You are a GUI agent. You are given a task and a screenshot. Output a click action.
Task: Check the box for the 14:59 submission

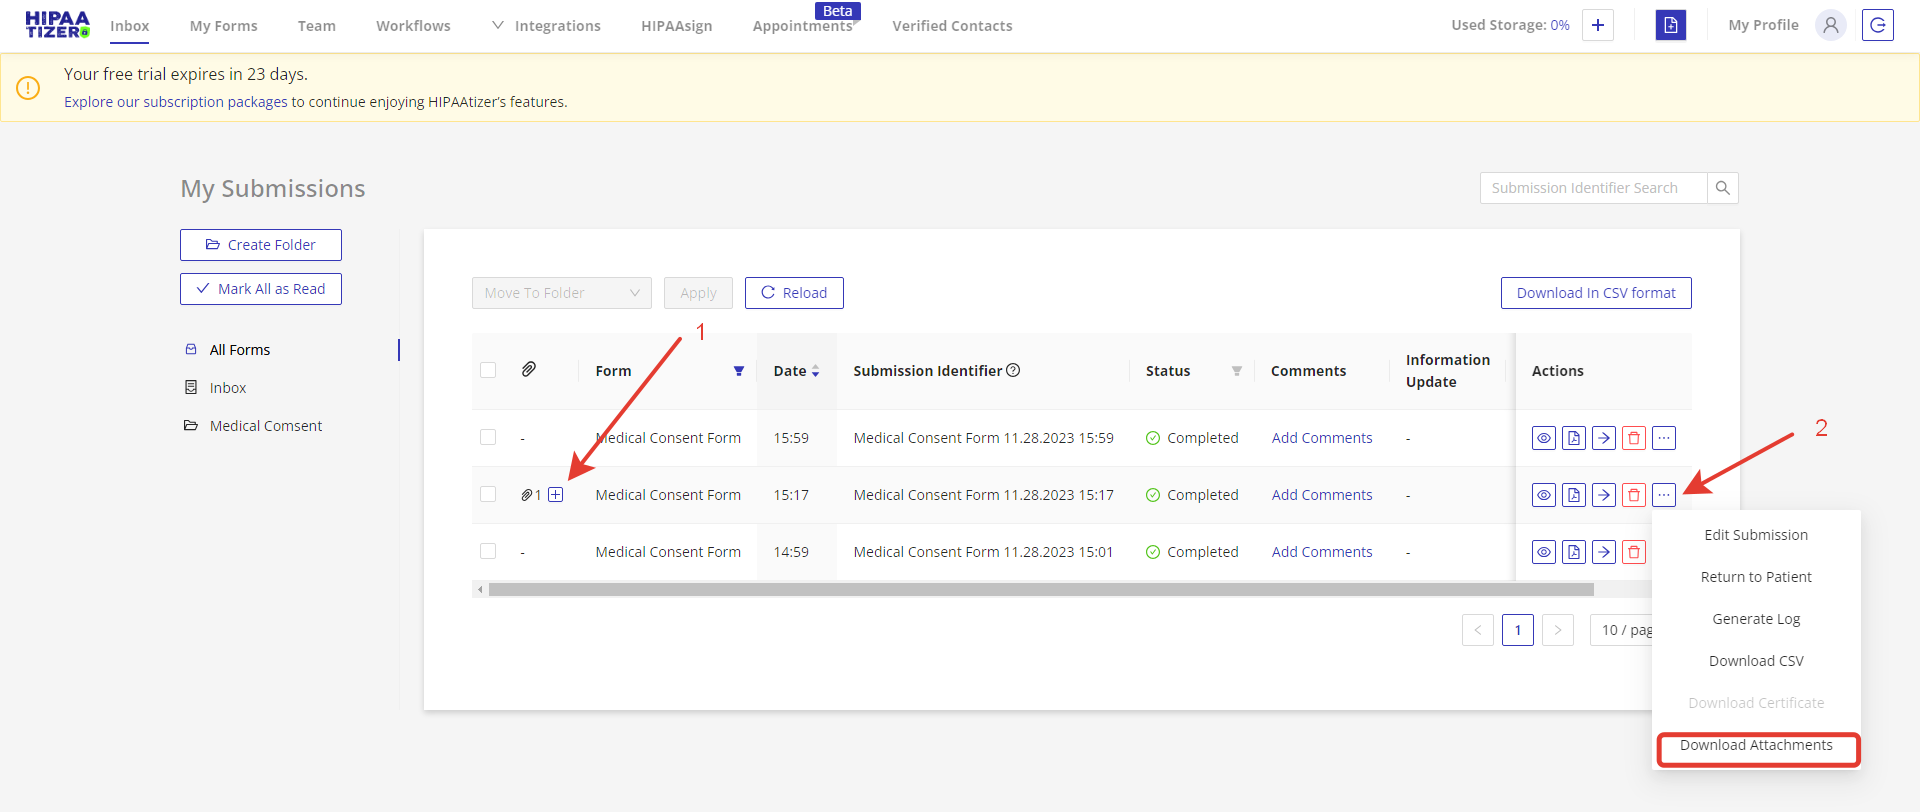tap(488, 551)
